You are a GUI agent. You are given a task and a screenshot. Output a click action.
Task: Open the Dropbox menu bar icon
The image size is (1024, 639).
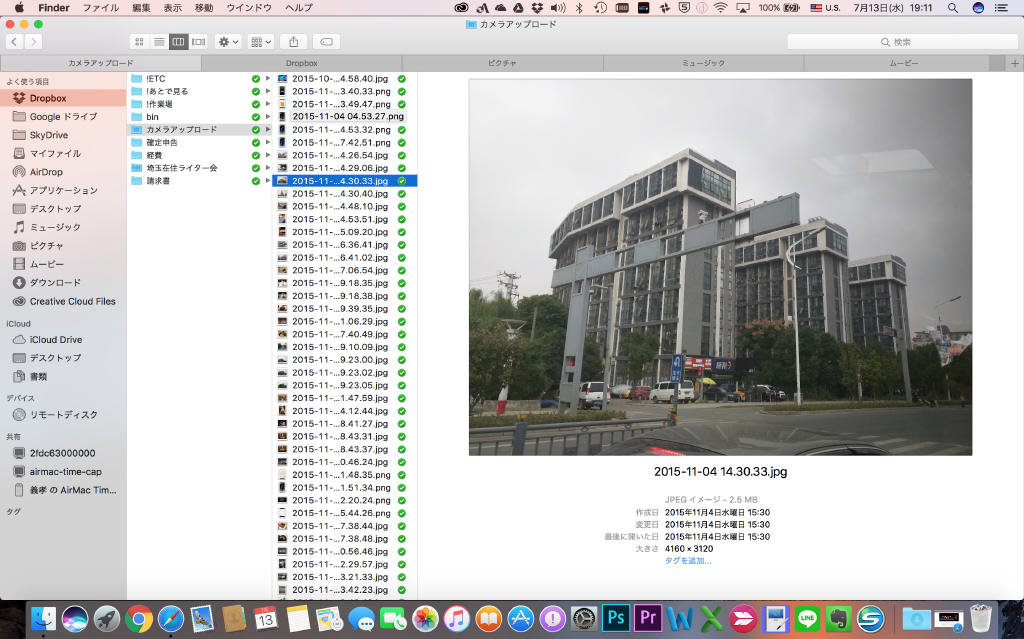click(x=537, y=8)
